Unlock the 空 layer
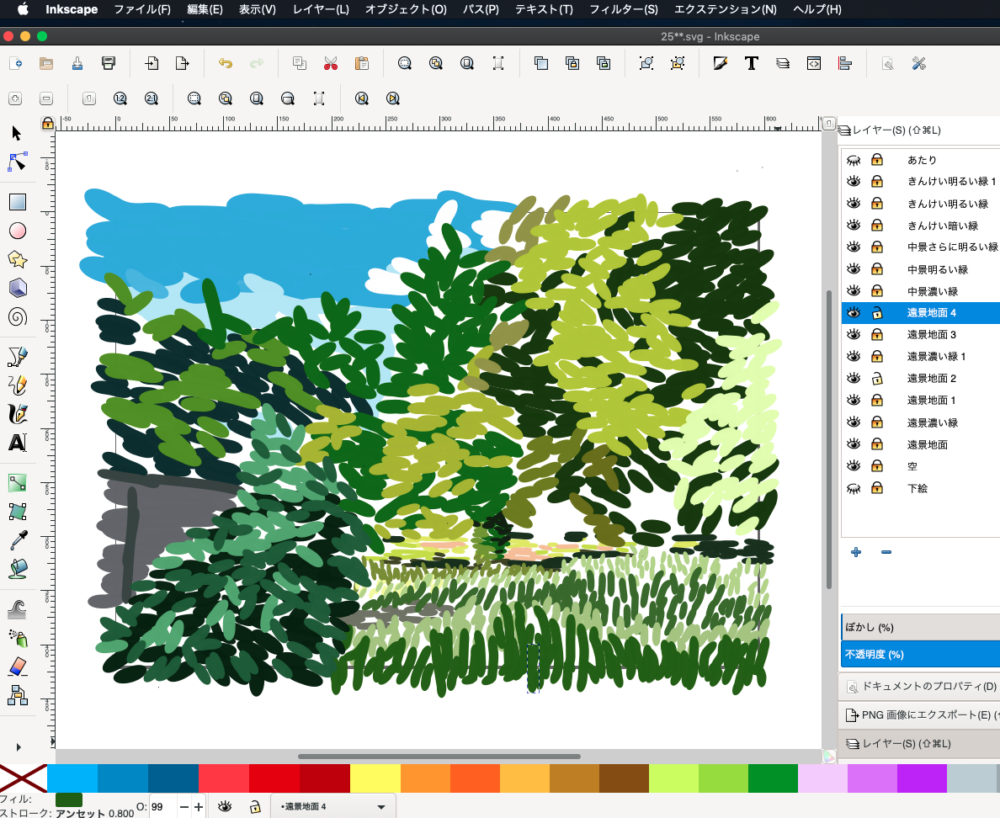 coord(878,466)
